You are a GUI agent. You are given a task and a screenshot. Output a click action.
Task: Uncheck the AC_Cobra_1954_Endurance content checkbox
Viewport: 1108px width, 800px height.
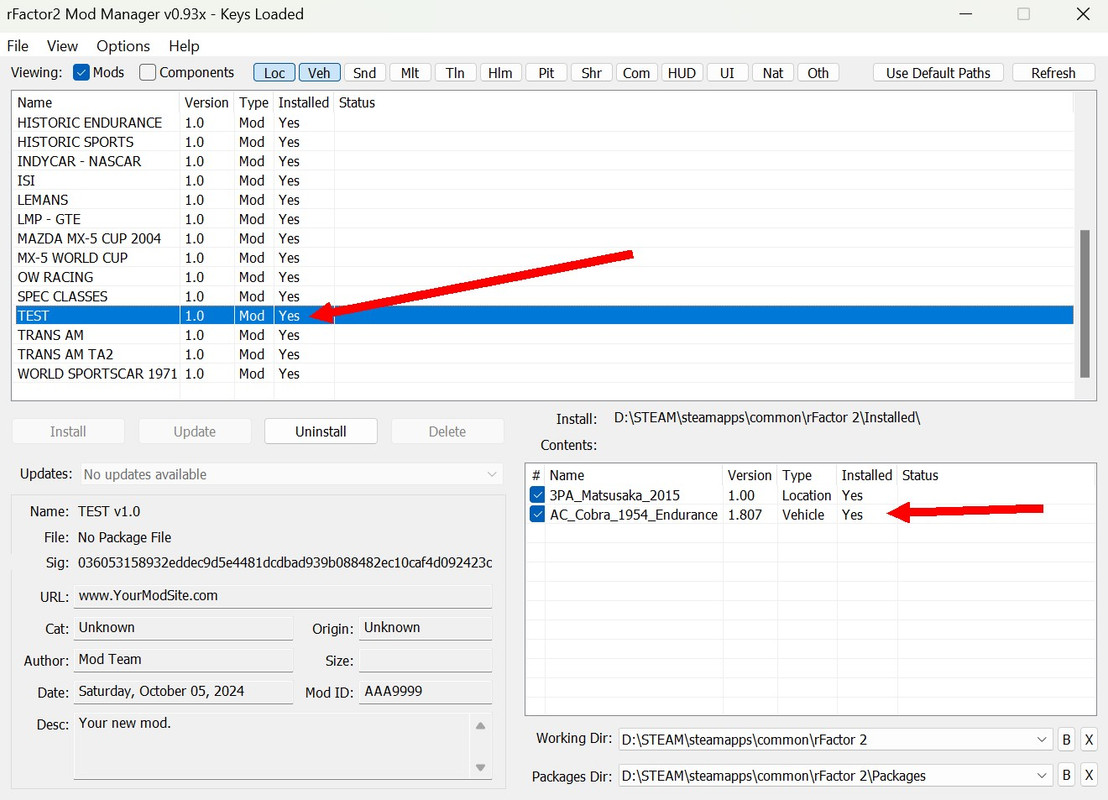[537, 514]
